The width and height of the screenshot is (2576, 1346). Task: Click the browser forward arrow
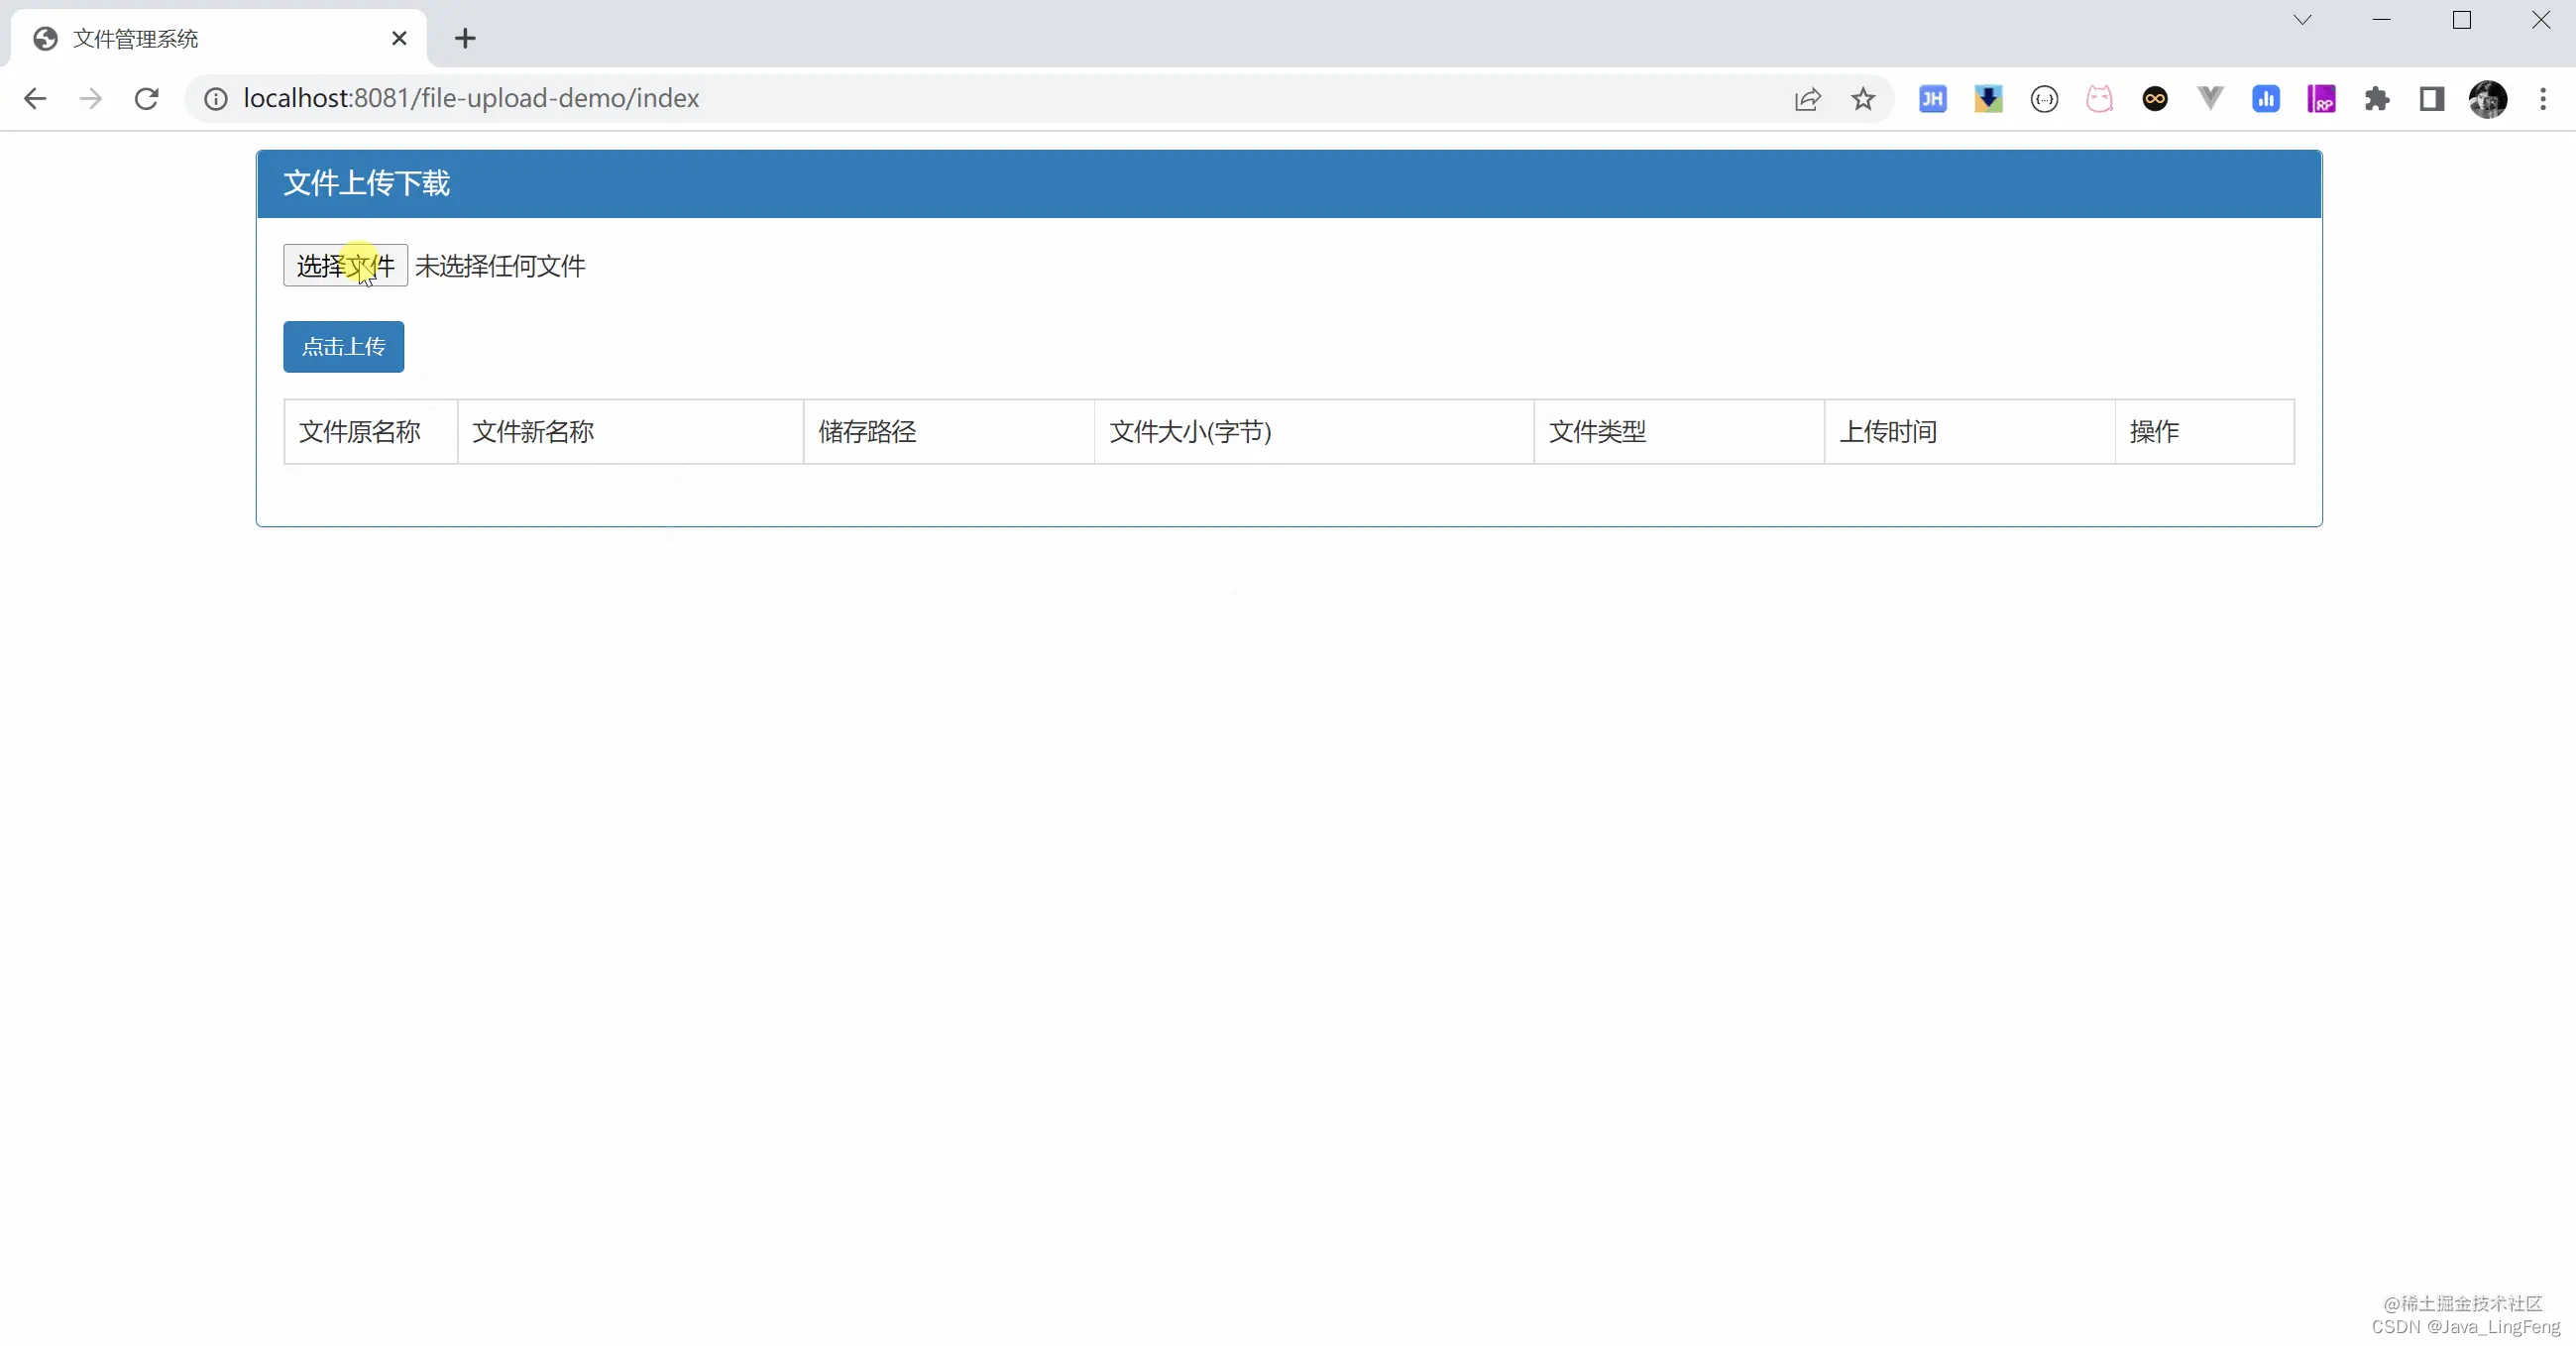coord(91,98)
